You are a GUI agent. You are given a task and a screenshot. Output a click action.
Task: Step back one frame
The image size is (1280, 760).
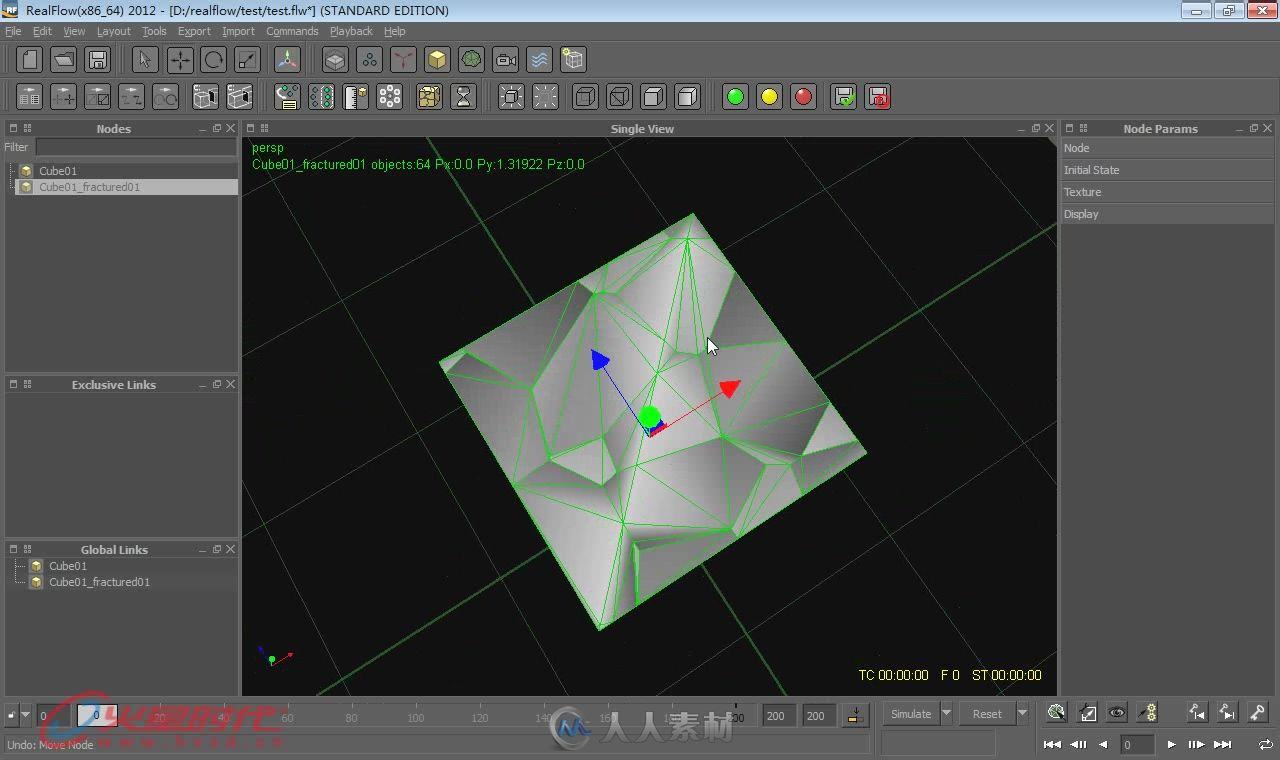tap(1078, 744)
